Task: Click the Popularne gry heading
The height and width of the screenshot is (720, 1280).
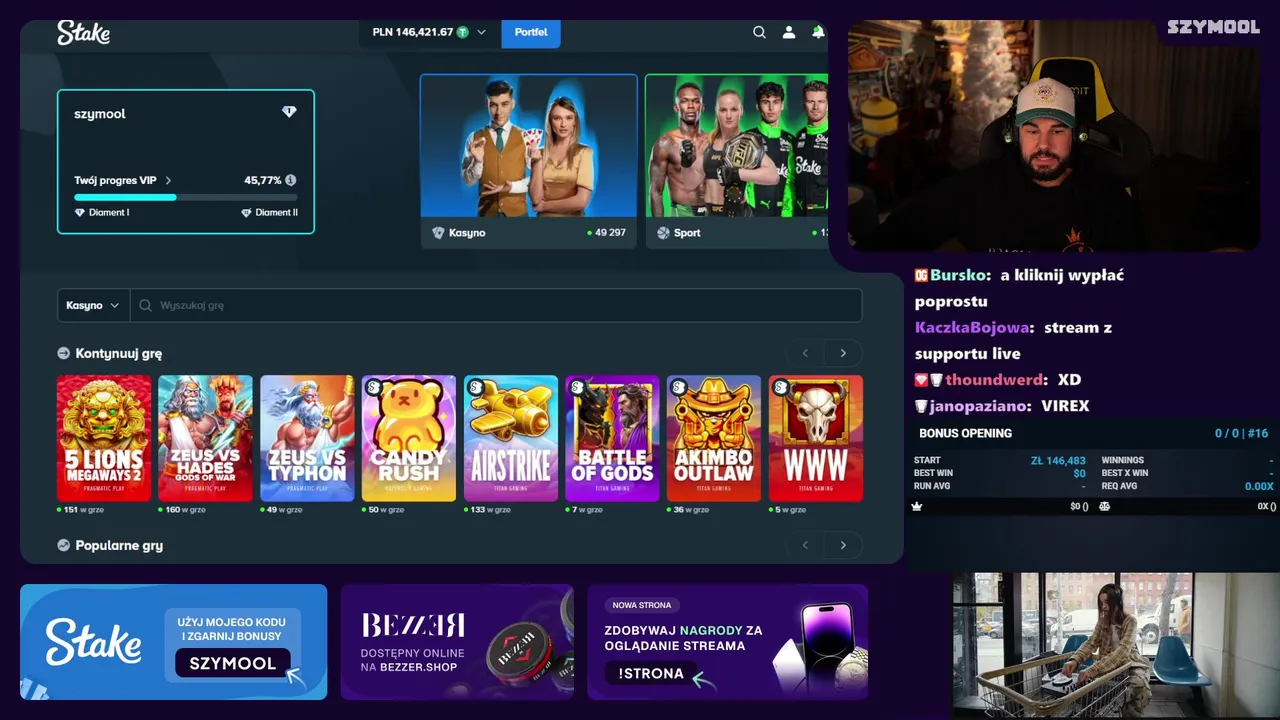Action: [119, 545]
